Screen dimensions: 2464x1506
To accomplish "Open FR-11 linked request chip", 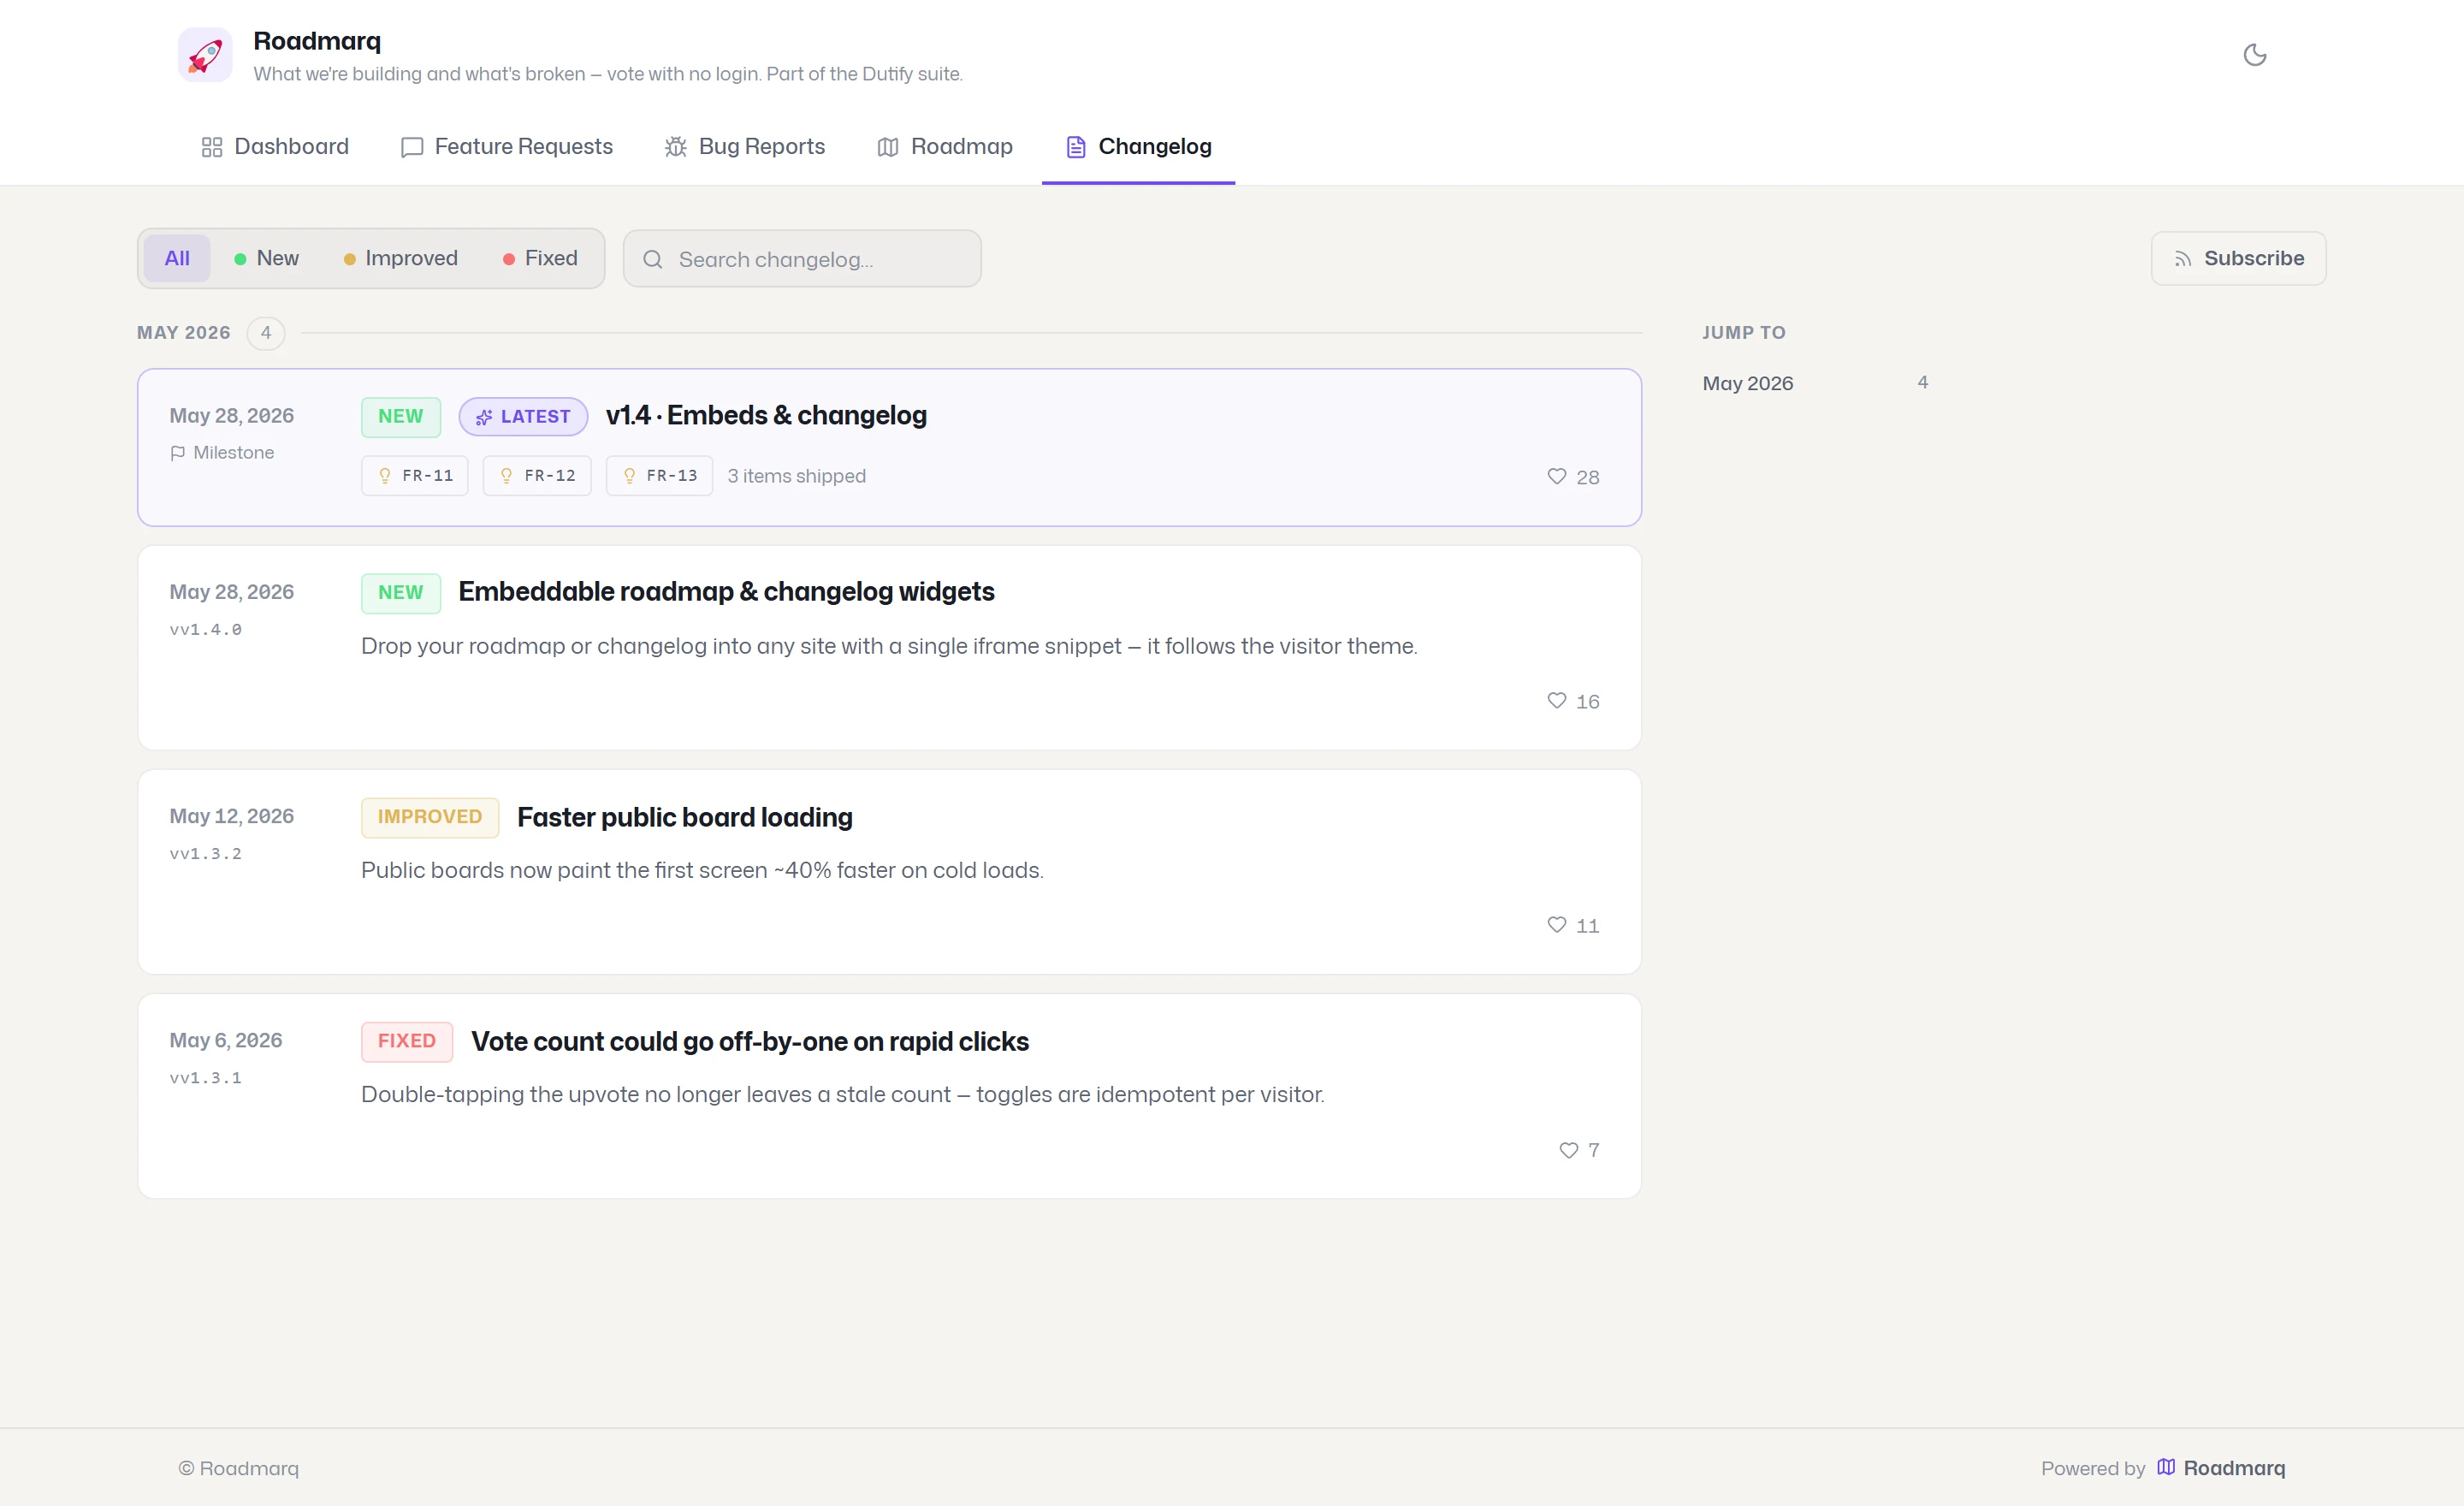I will (415, 476).
